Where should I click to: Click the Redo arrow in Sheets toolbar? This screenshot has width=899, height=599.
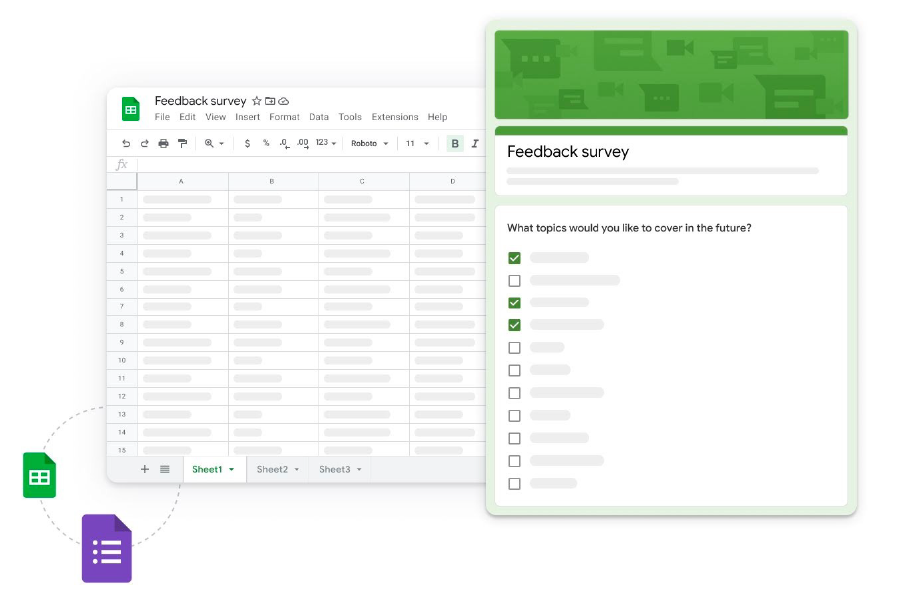(144, 143)
